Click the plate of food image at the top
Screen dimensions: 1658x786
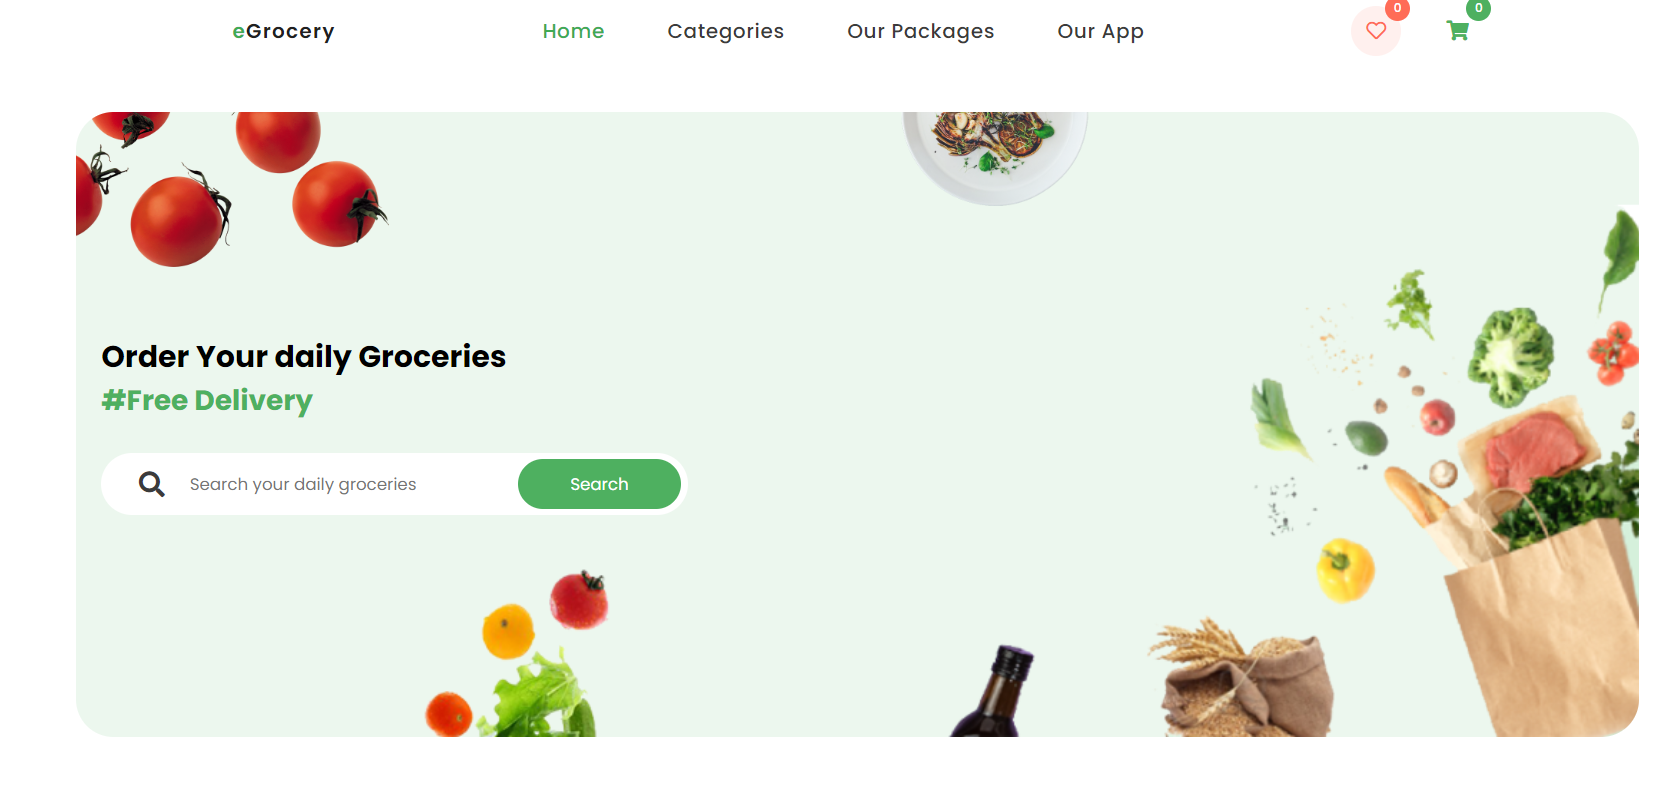[x=995, y=157]
